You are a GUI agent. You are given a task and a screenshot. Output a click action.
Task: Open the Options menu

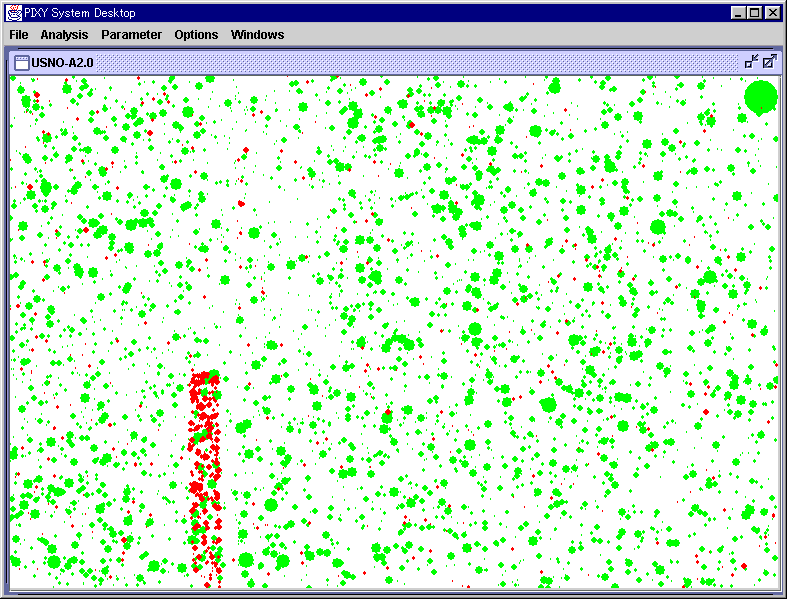tap(196, 35)
